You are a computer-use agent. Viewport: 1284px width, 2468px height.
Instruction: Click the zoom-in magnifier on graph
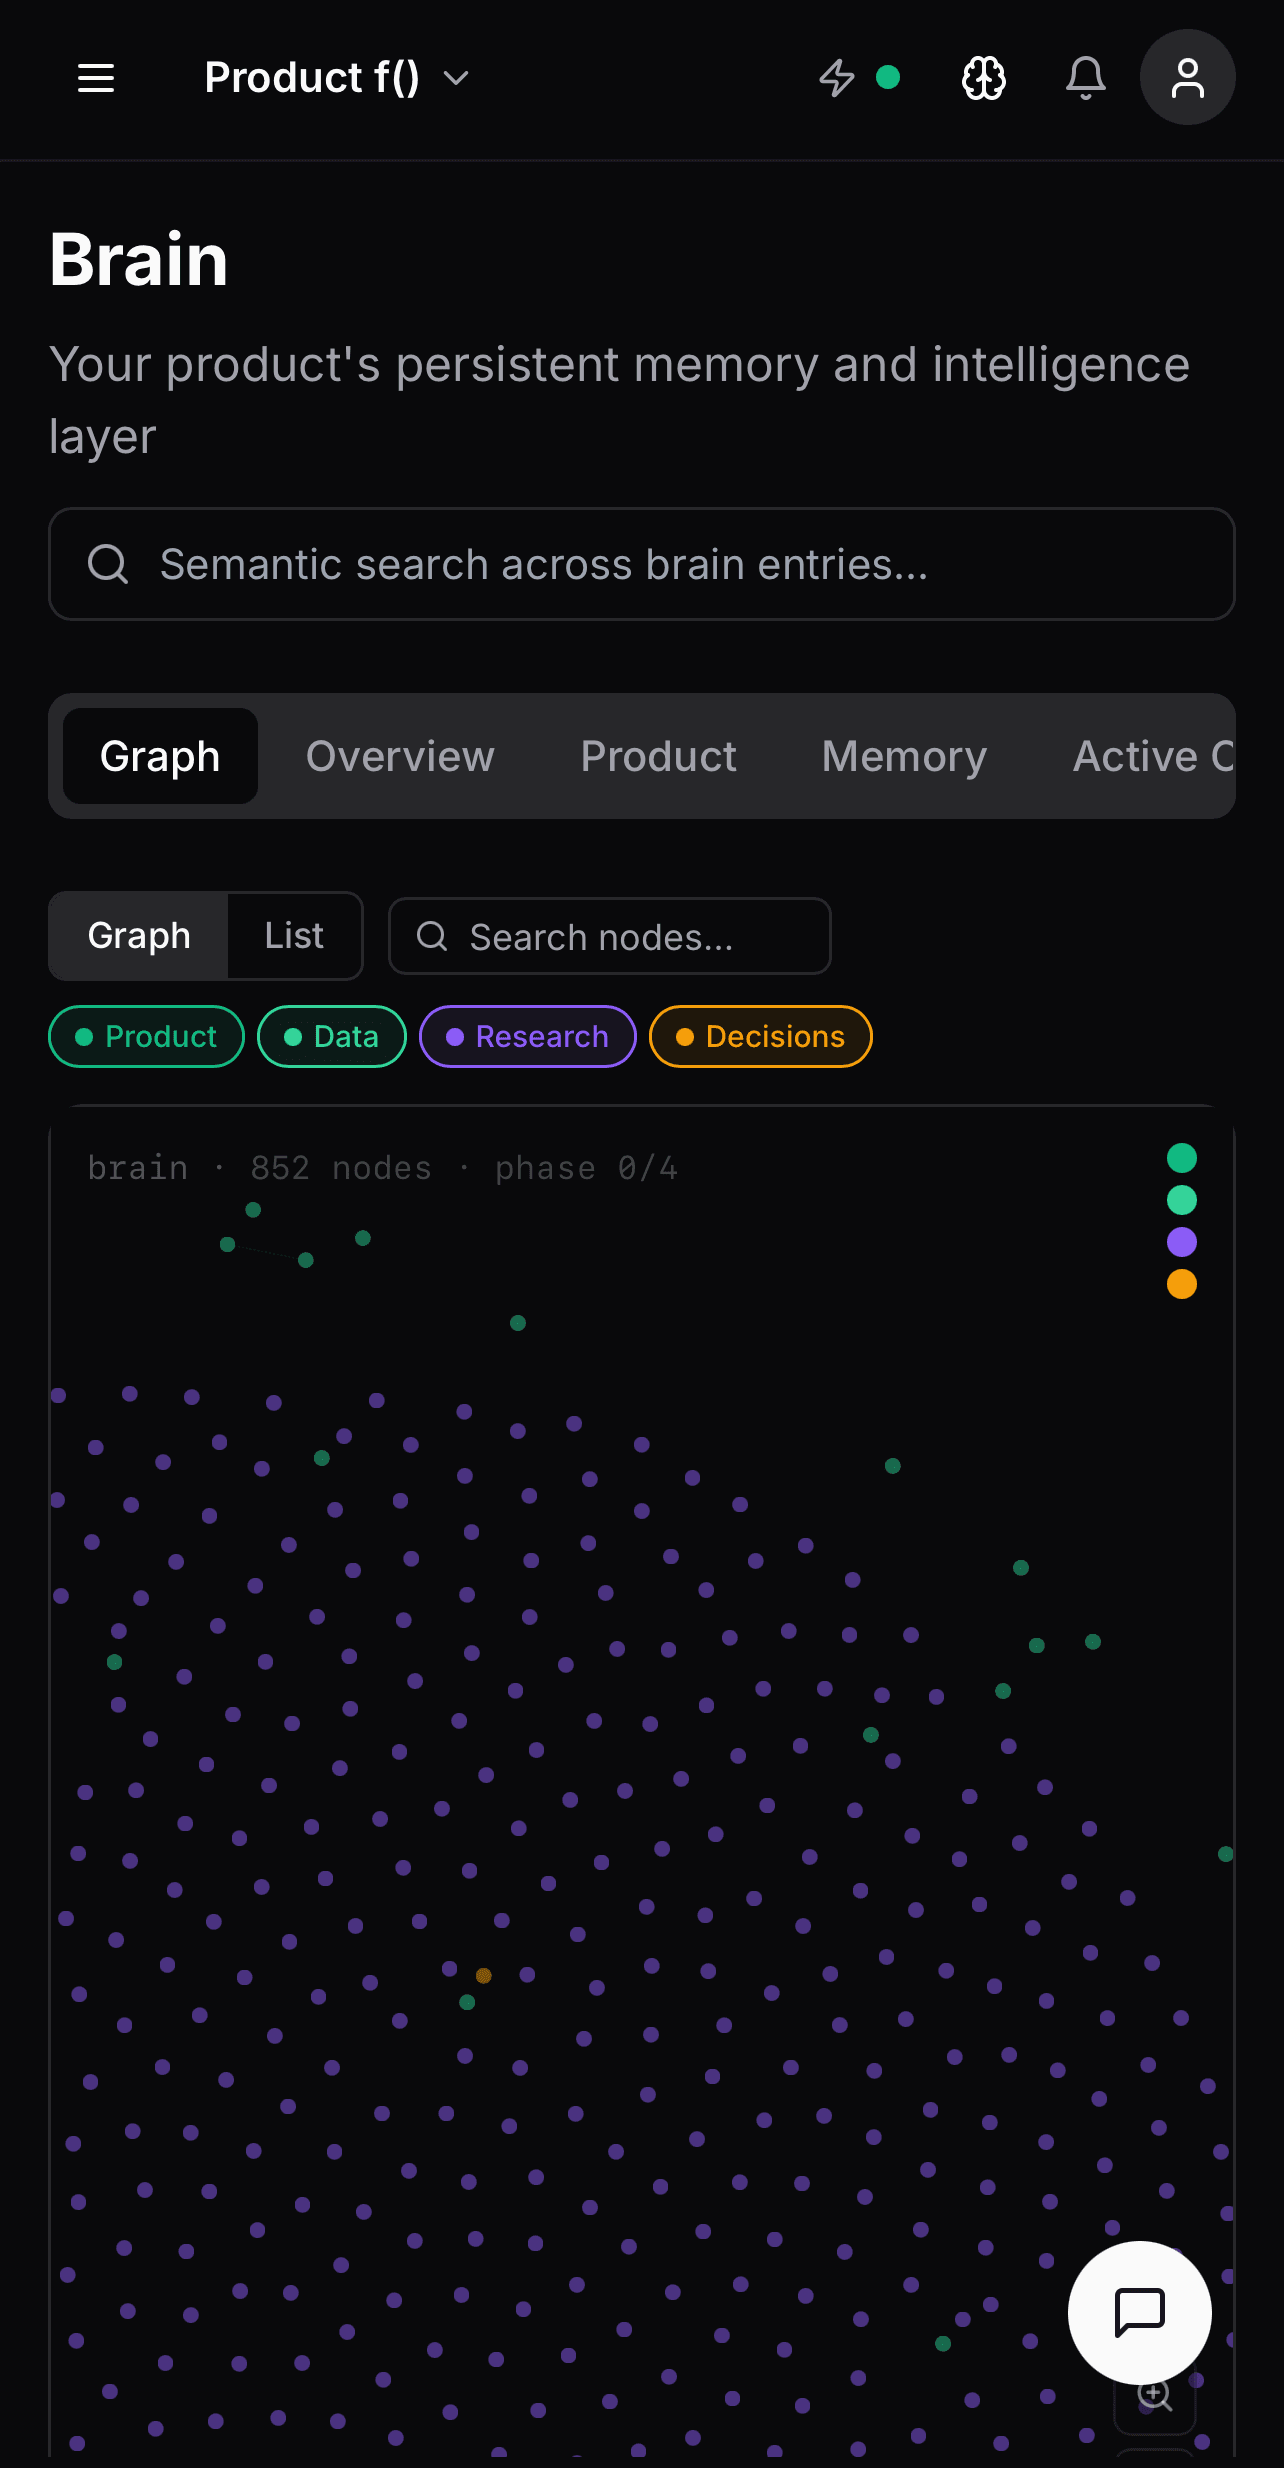(x=1155, y=2394)
